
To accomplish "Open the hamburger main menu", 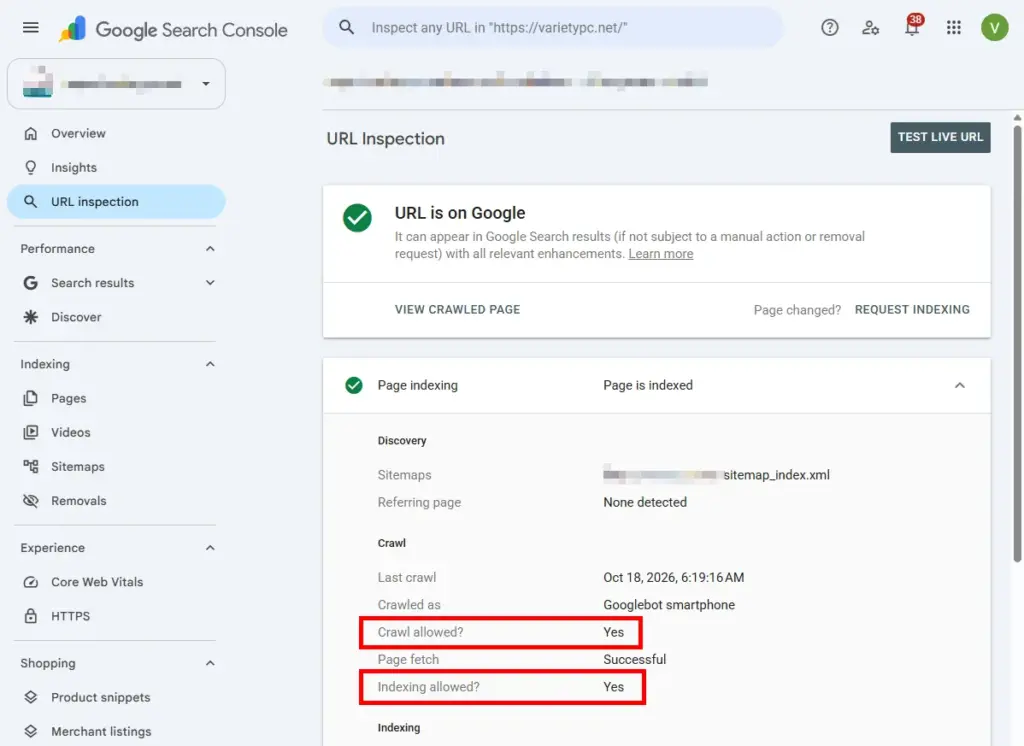I will 31,27.
